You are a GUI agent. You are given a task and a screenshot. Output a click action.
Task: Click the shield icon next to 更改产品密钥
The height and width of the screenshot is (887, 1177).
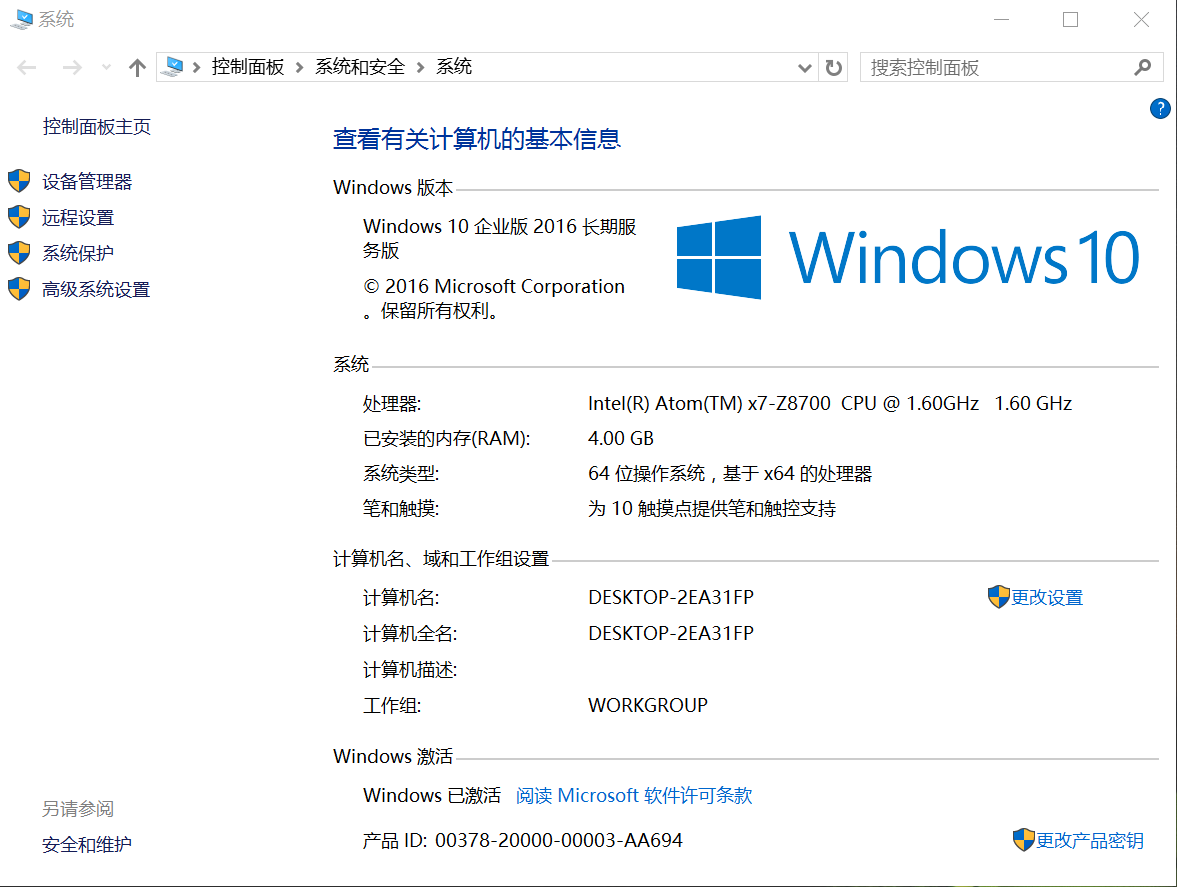pyautogui.click(x=1023, y=840)
